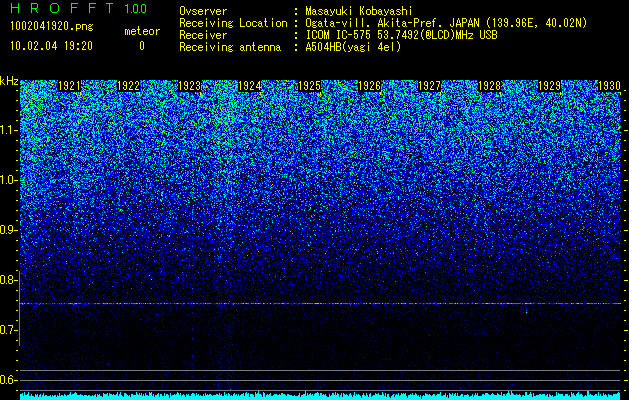Click the file name 1002041920.png
The image size is (629, 400).
(x=52, y=26)
